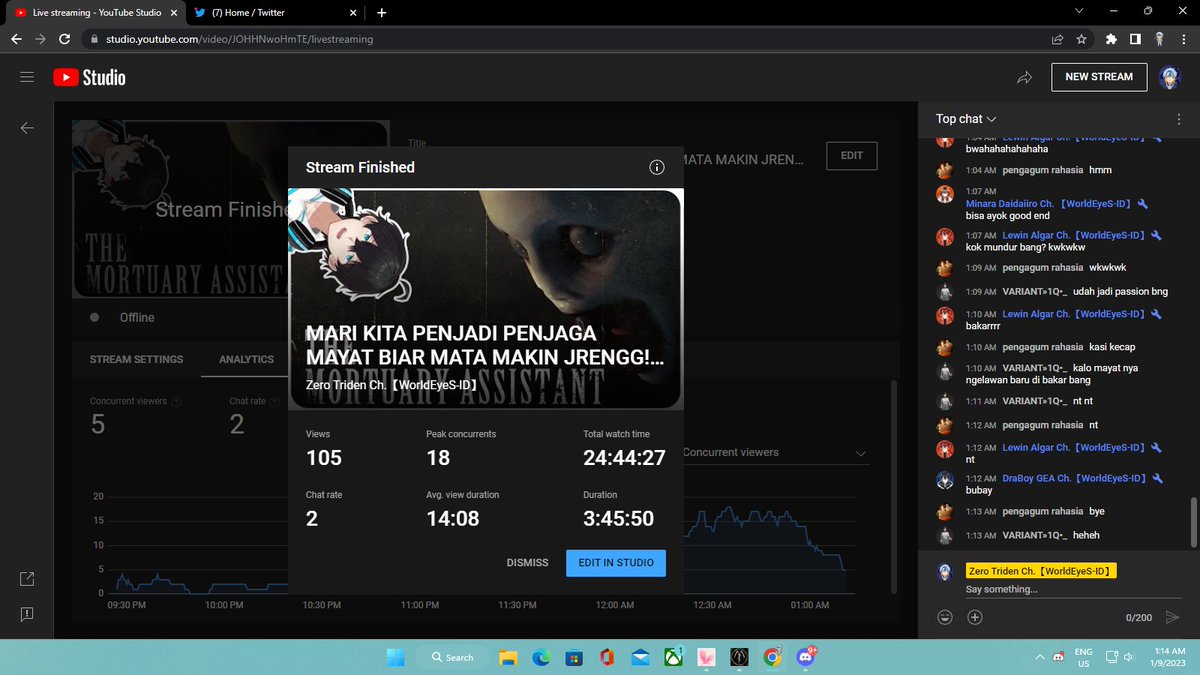Click the Views value 105

pyautogui.click(x=324, y=458)
